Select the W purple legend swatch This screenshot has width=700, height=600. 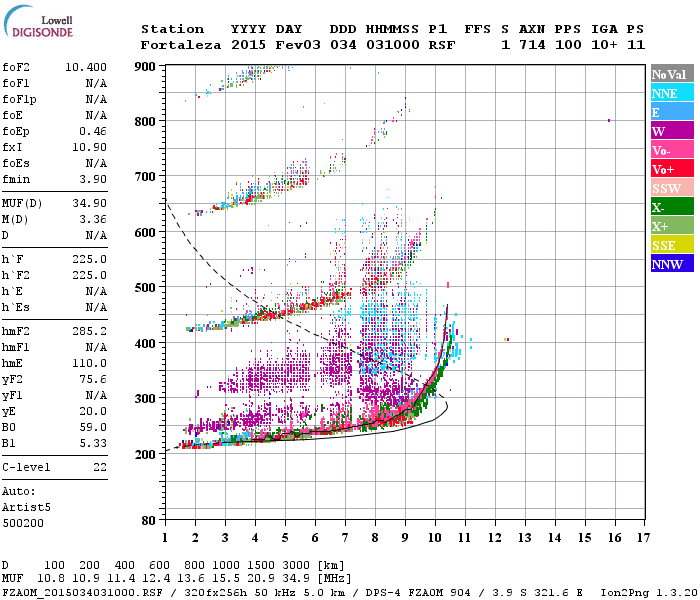pyautogui.click(x=672, y=131)
